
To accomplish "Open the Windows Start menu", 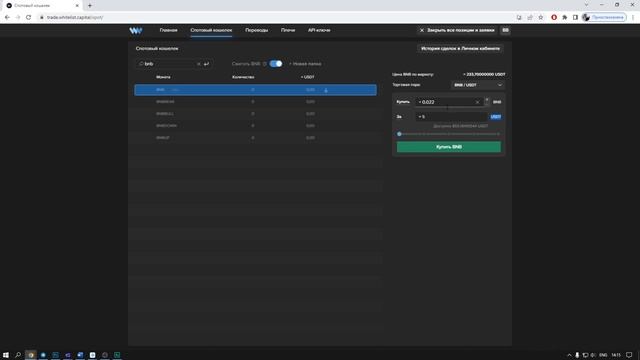I will point(6,355).
